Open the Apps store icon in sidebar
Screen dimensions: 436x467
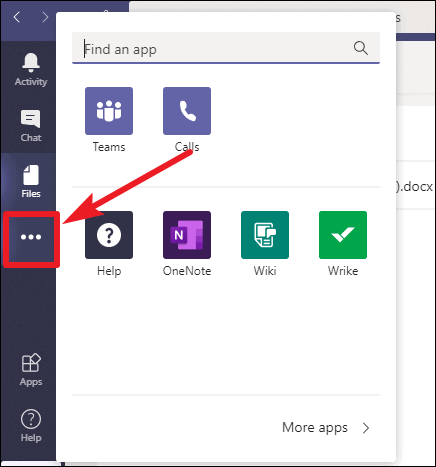click(x=31, y=363)
